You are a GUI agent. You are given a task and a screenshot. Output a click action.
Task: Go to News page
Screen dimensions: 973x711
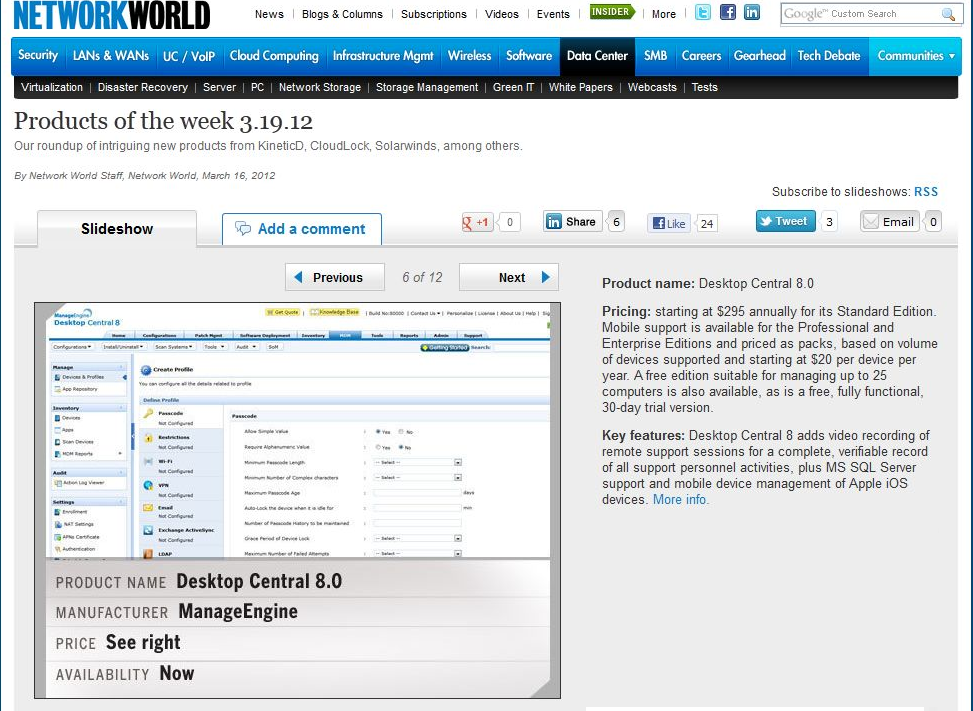269,14
